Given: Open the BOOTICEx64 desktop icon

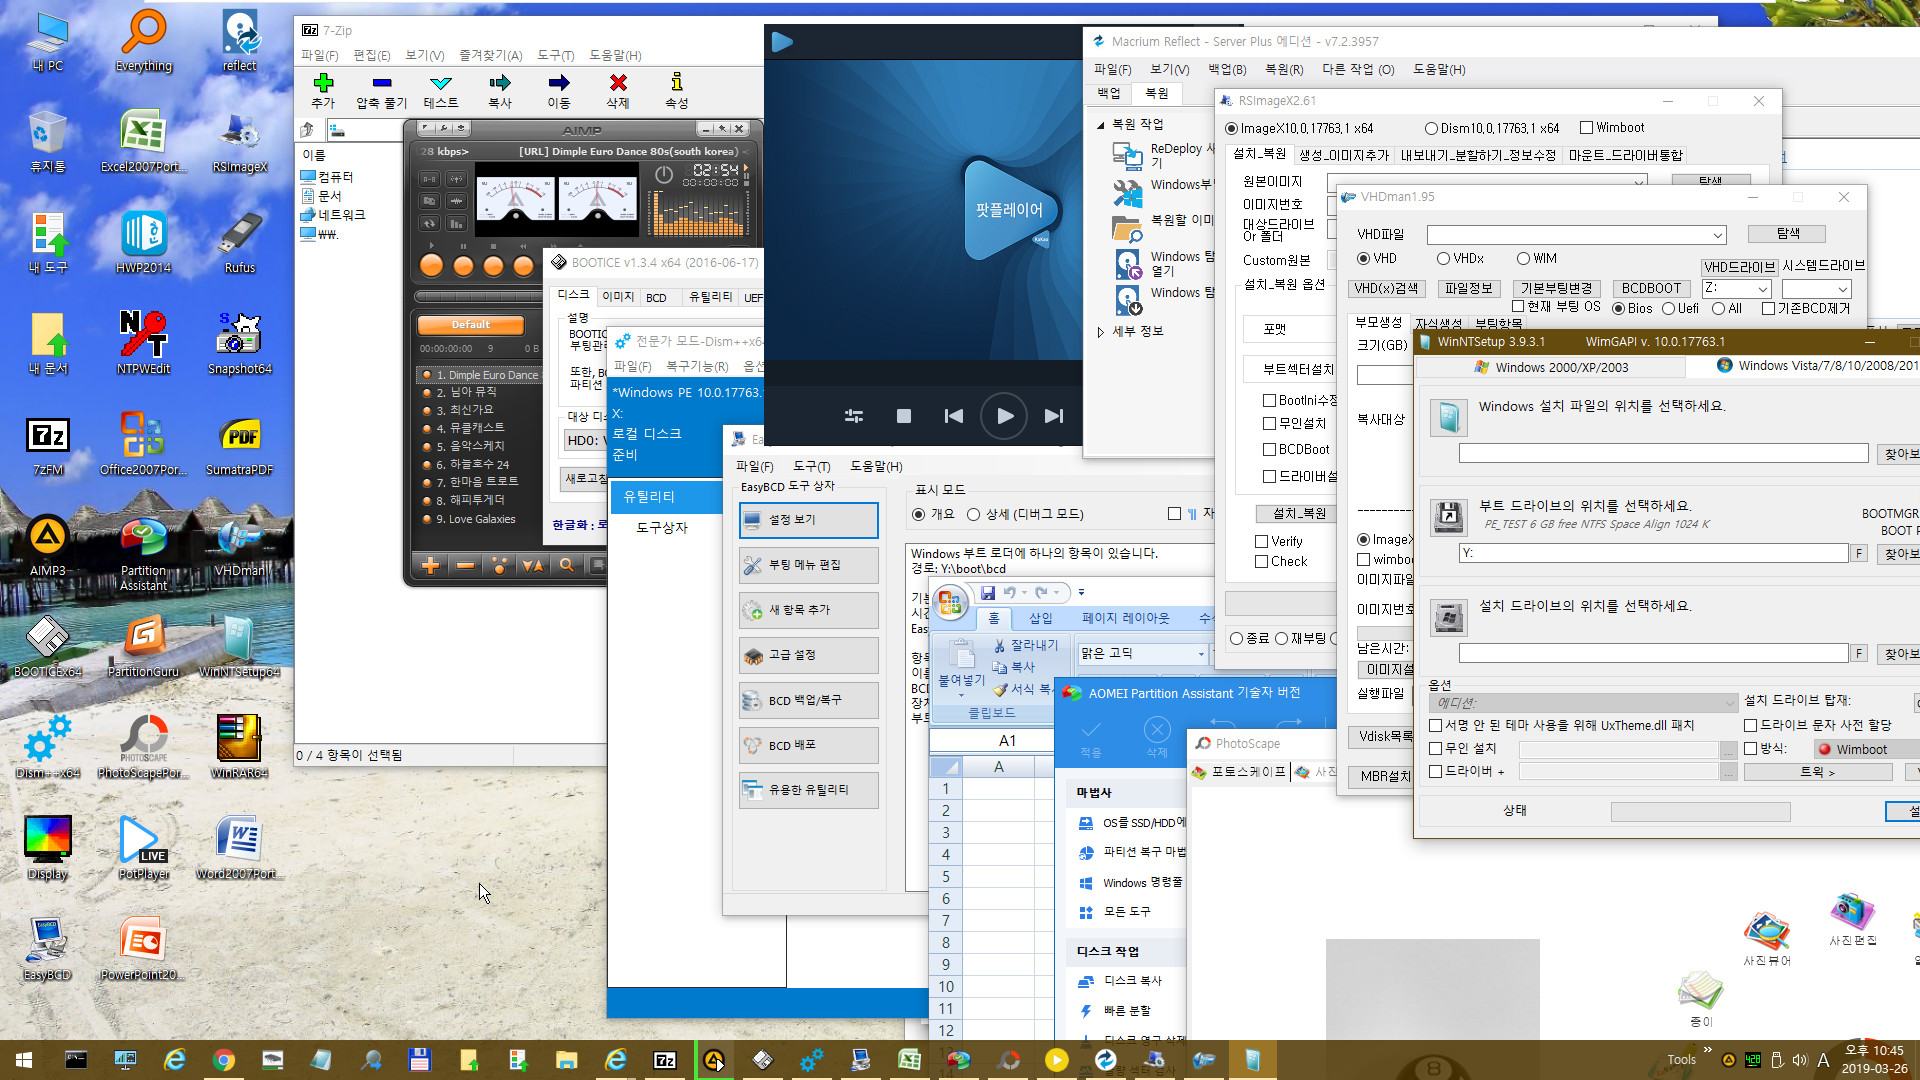Looking at the screenshot, I should 48,647.
